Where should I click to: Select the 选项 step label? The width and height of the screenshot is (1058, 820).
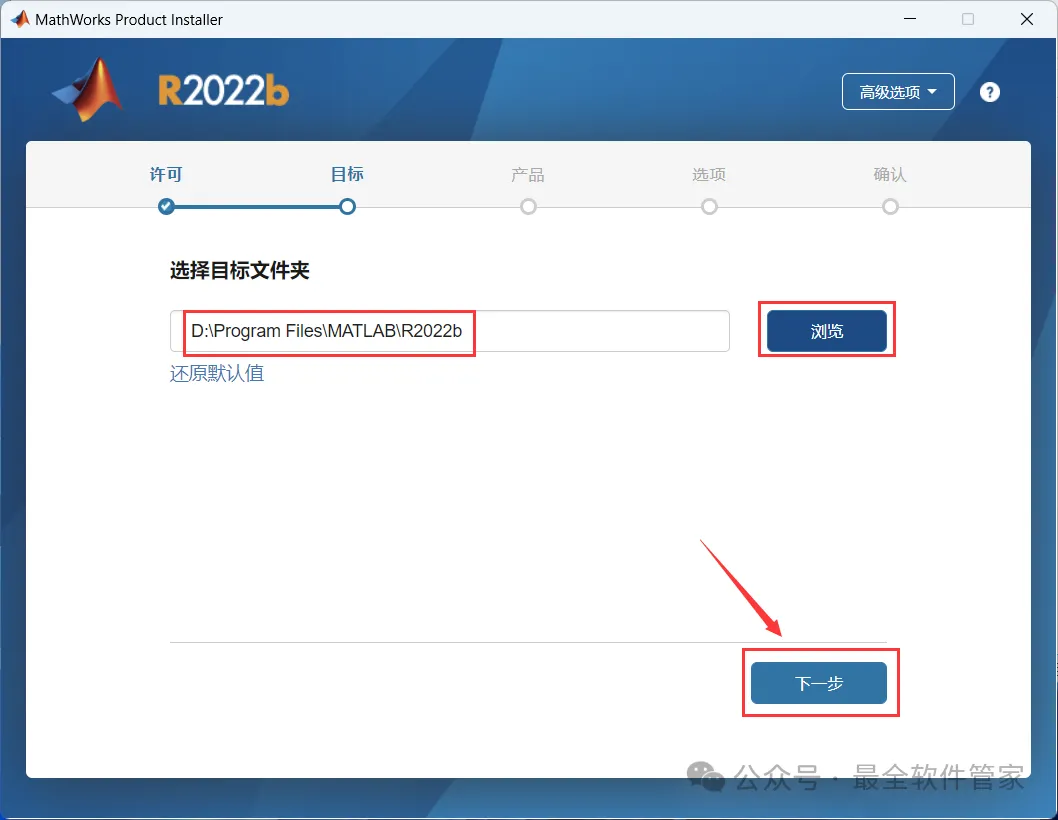[x=708, y=175]
